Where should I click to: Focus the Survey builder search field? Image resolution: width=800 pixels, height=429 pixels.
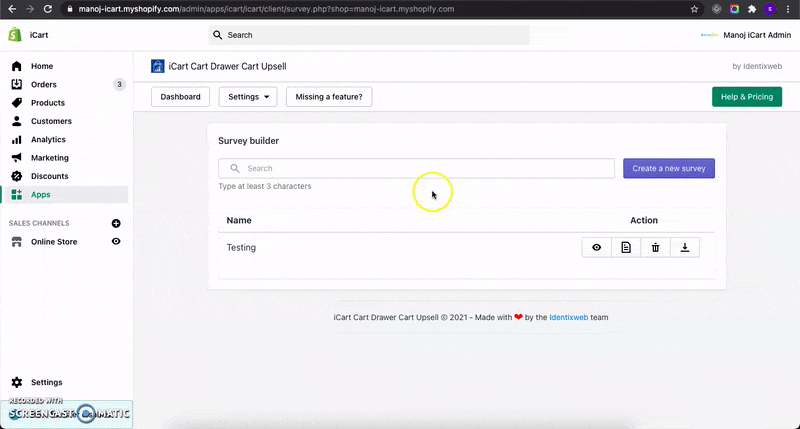coord(416,168)
